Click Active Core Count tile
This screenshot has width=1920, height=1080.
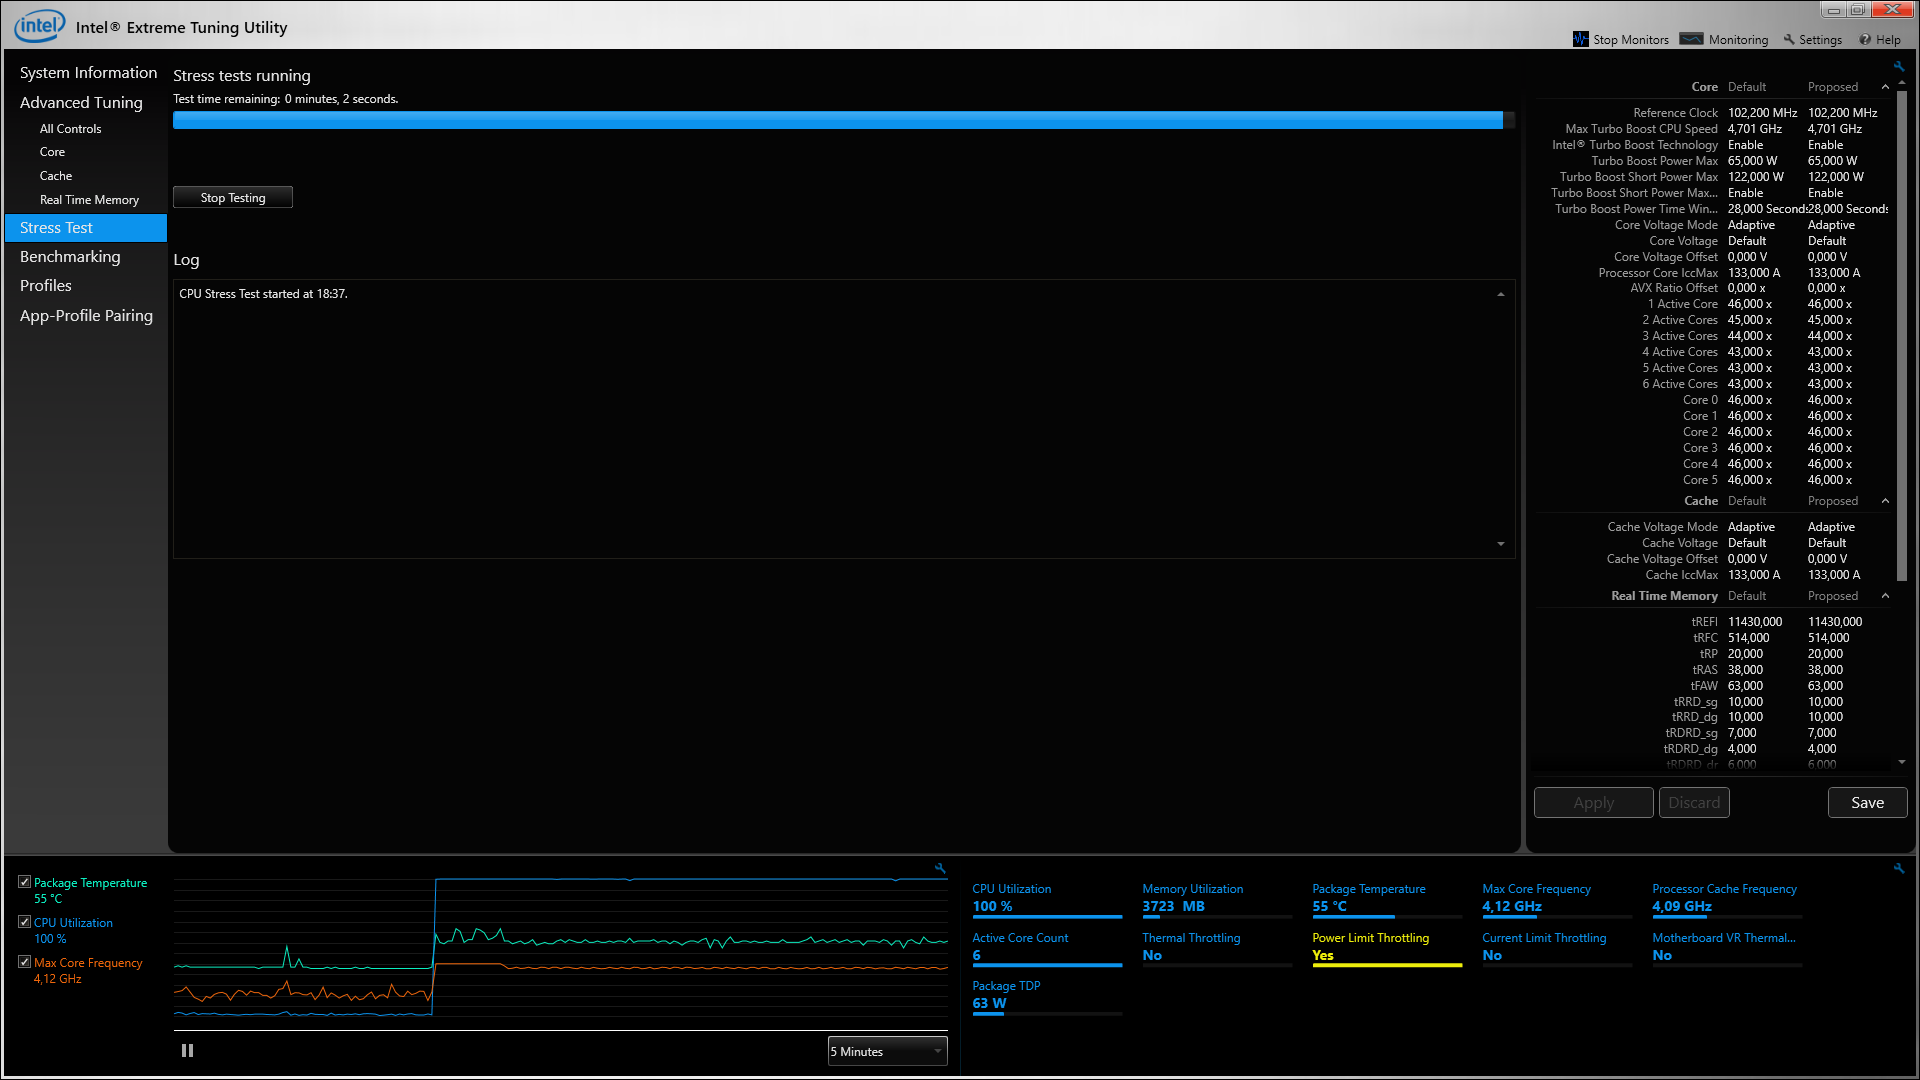(1047, 947)
